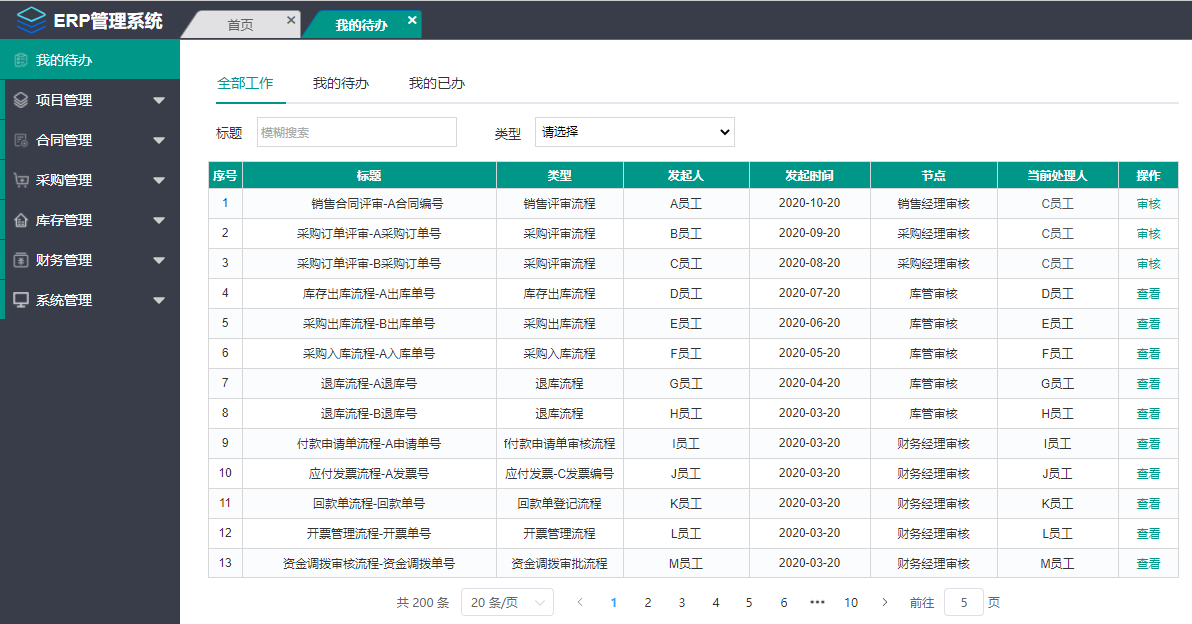
Task: Click 查看 for 开票管理流程-开票单号
Action: point(1148,534)
